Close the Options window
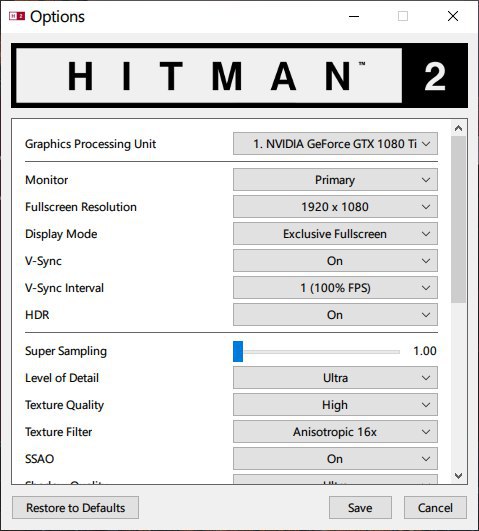 (x=453, y=16)
